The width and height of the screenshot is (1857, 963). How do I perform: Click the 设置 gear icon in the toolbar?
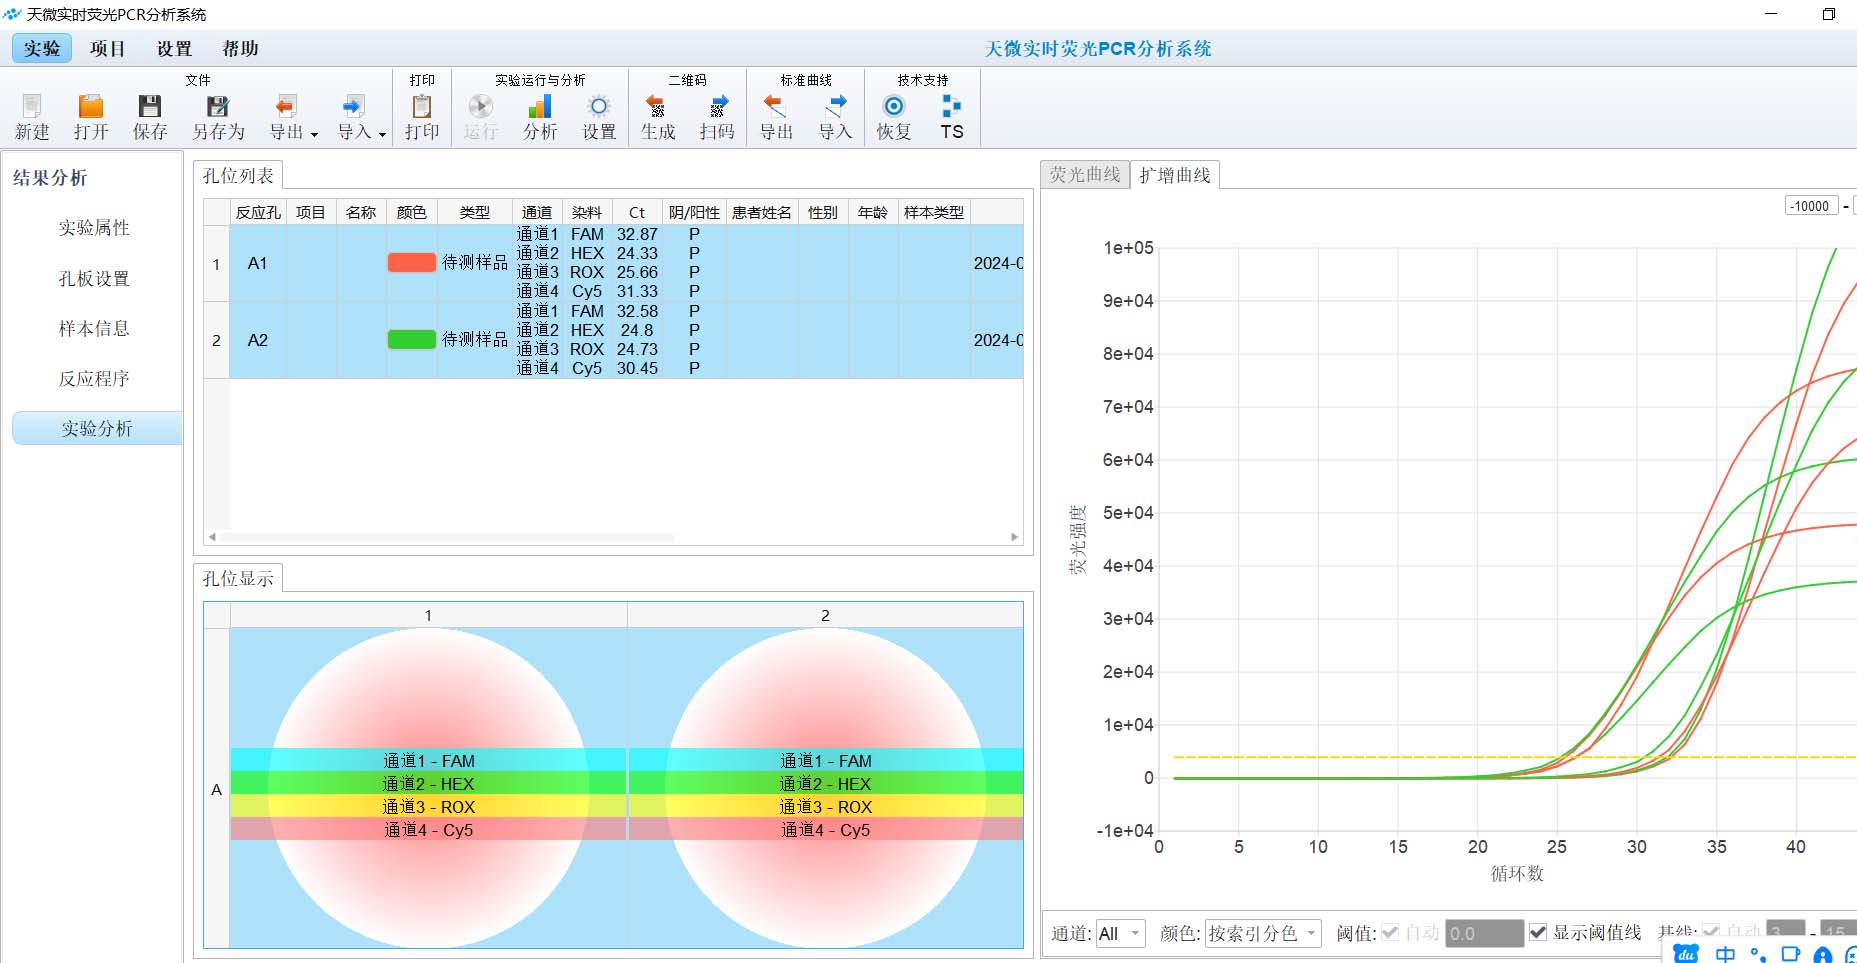tap(599, 106)
